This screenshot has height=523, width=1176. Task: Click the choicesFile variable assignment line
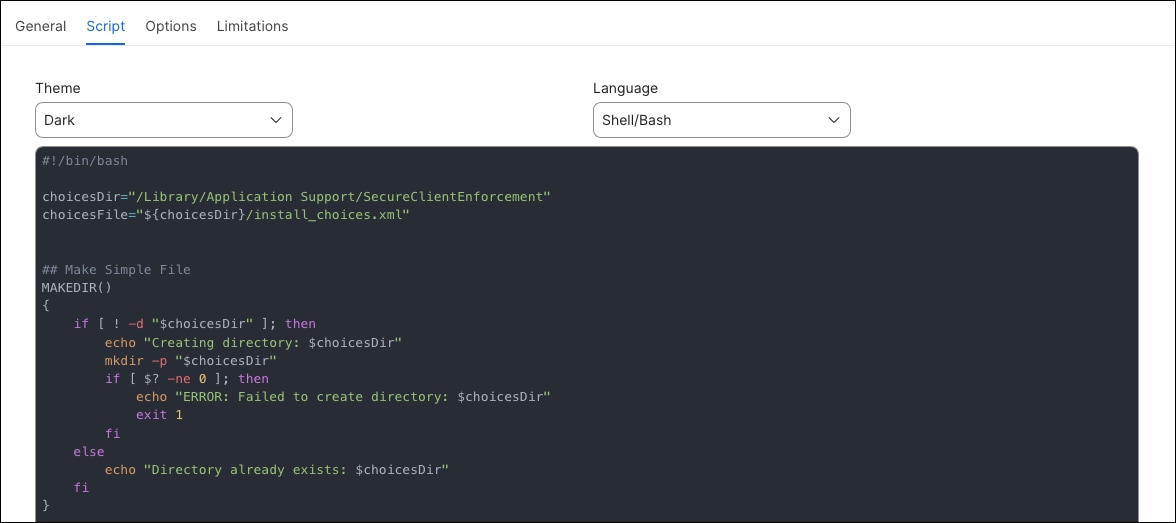[226, 215]
